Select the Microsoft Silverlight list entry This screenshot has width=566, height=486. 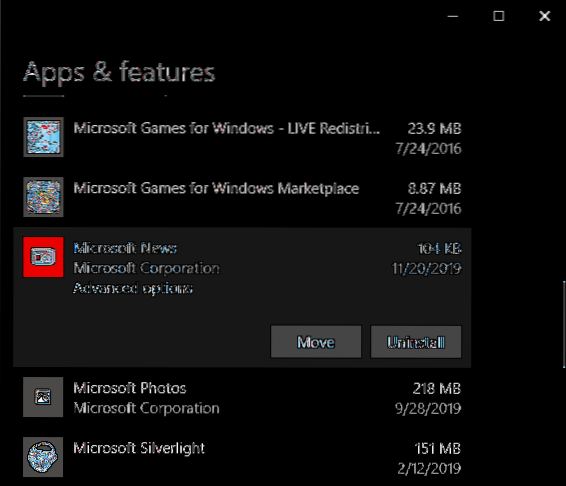(x=242, y=457)
